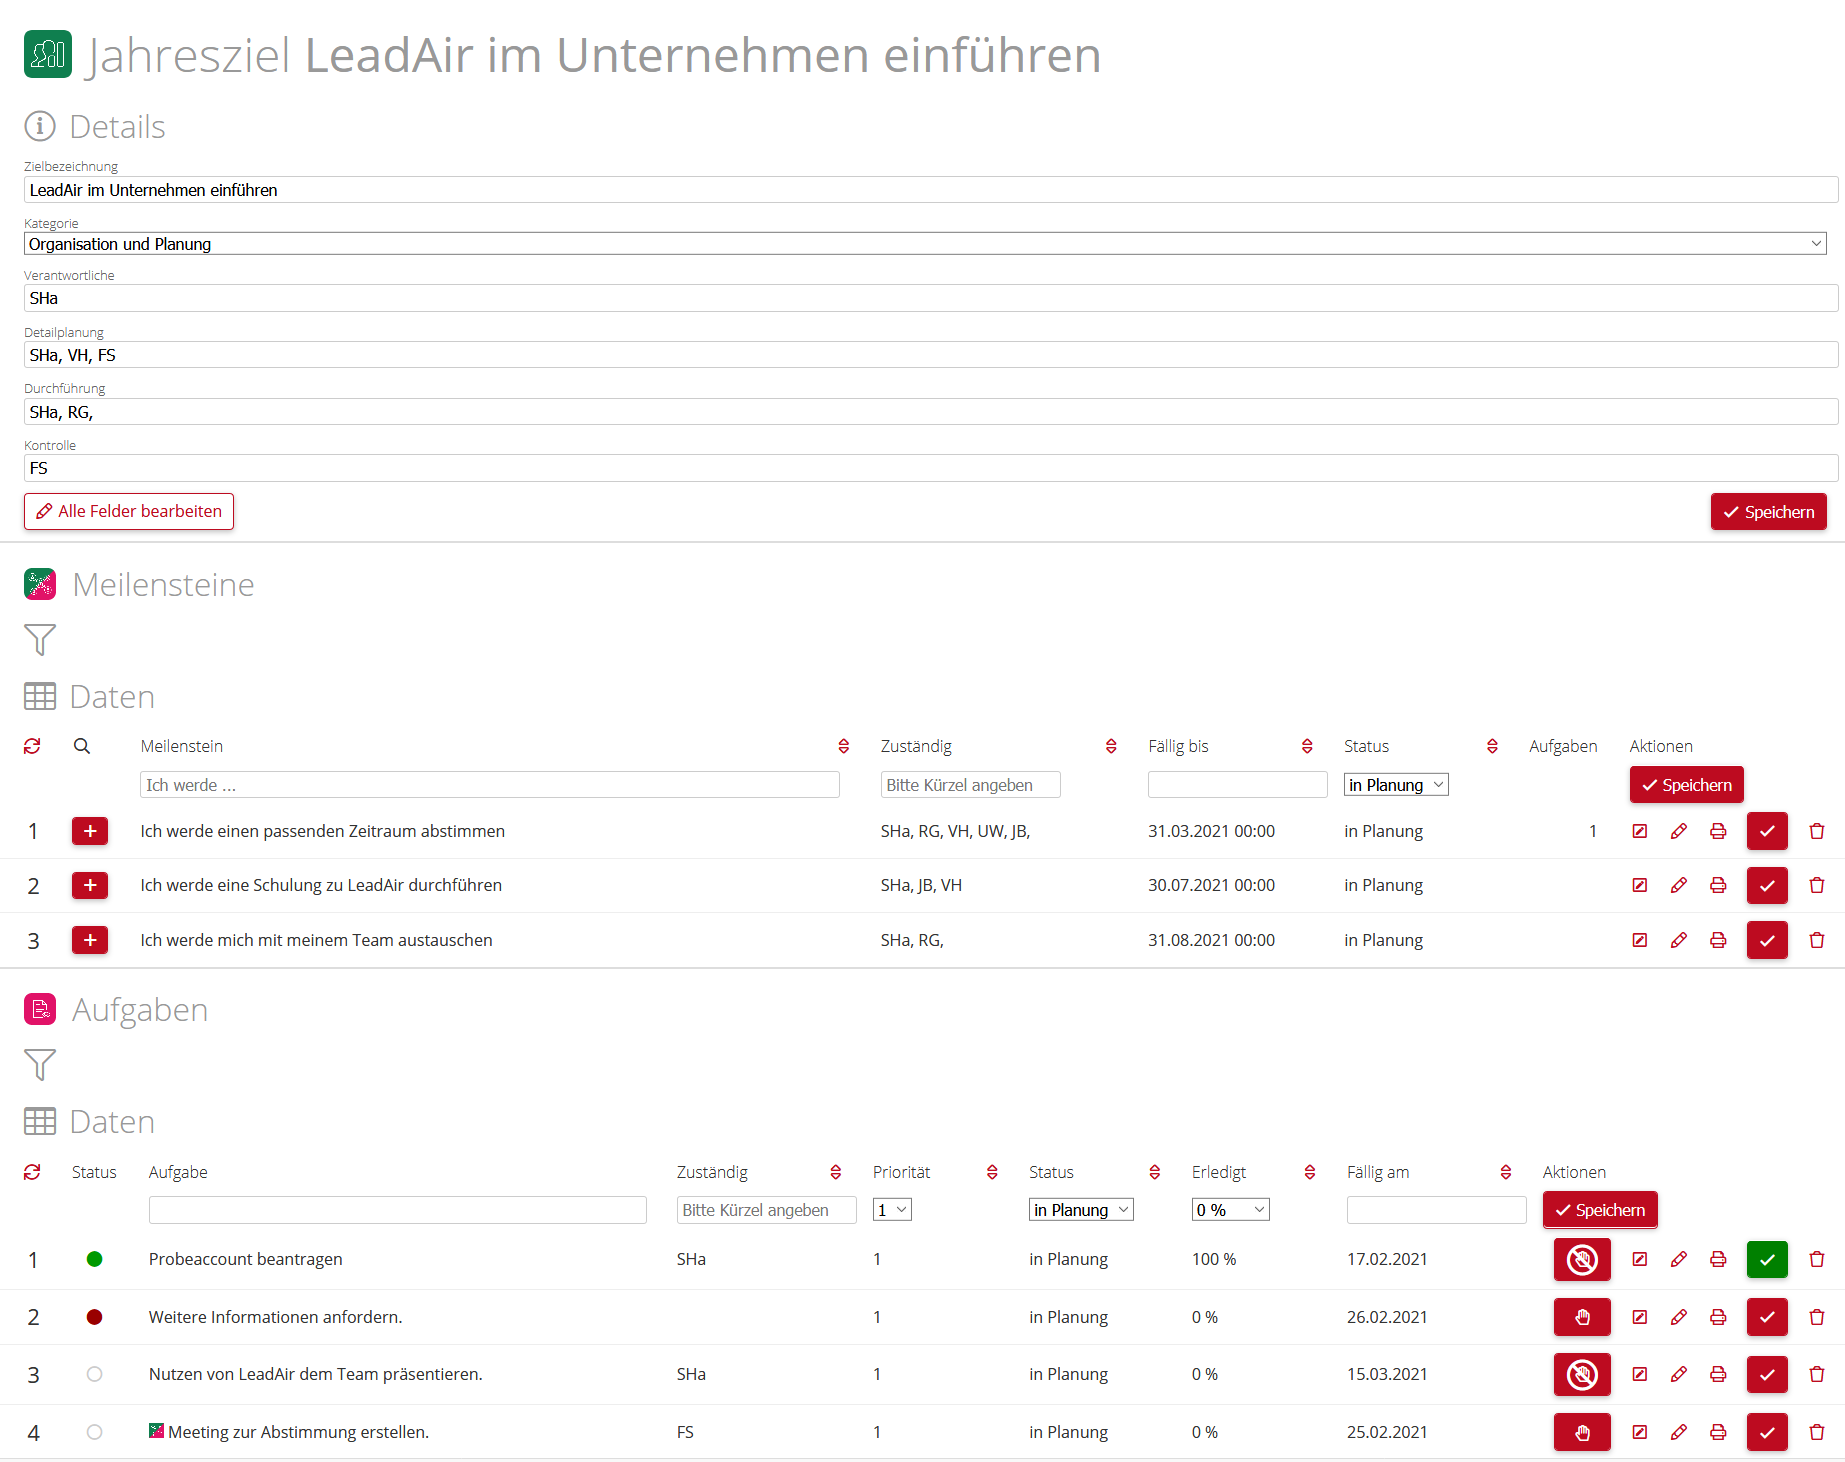Click blocked-hand icon for 'Nutzen von LeadAir' task
Screen dimensions: 1845x1462
pyautogui.click(x=1582, y=1374)
